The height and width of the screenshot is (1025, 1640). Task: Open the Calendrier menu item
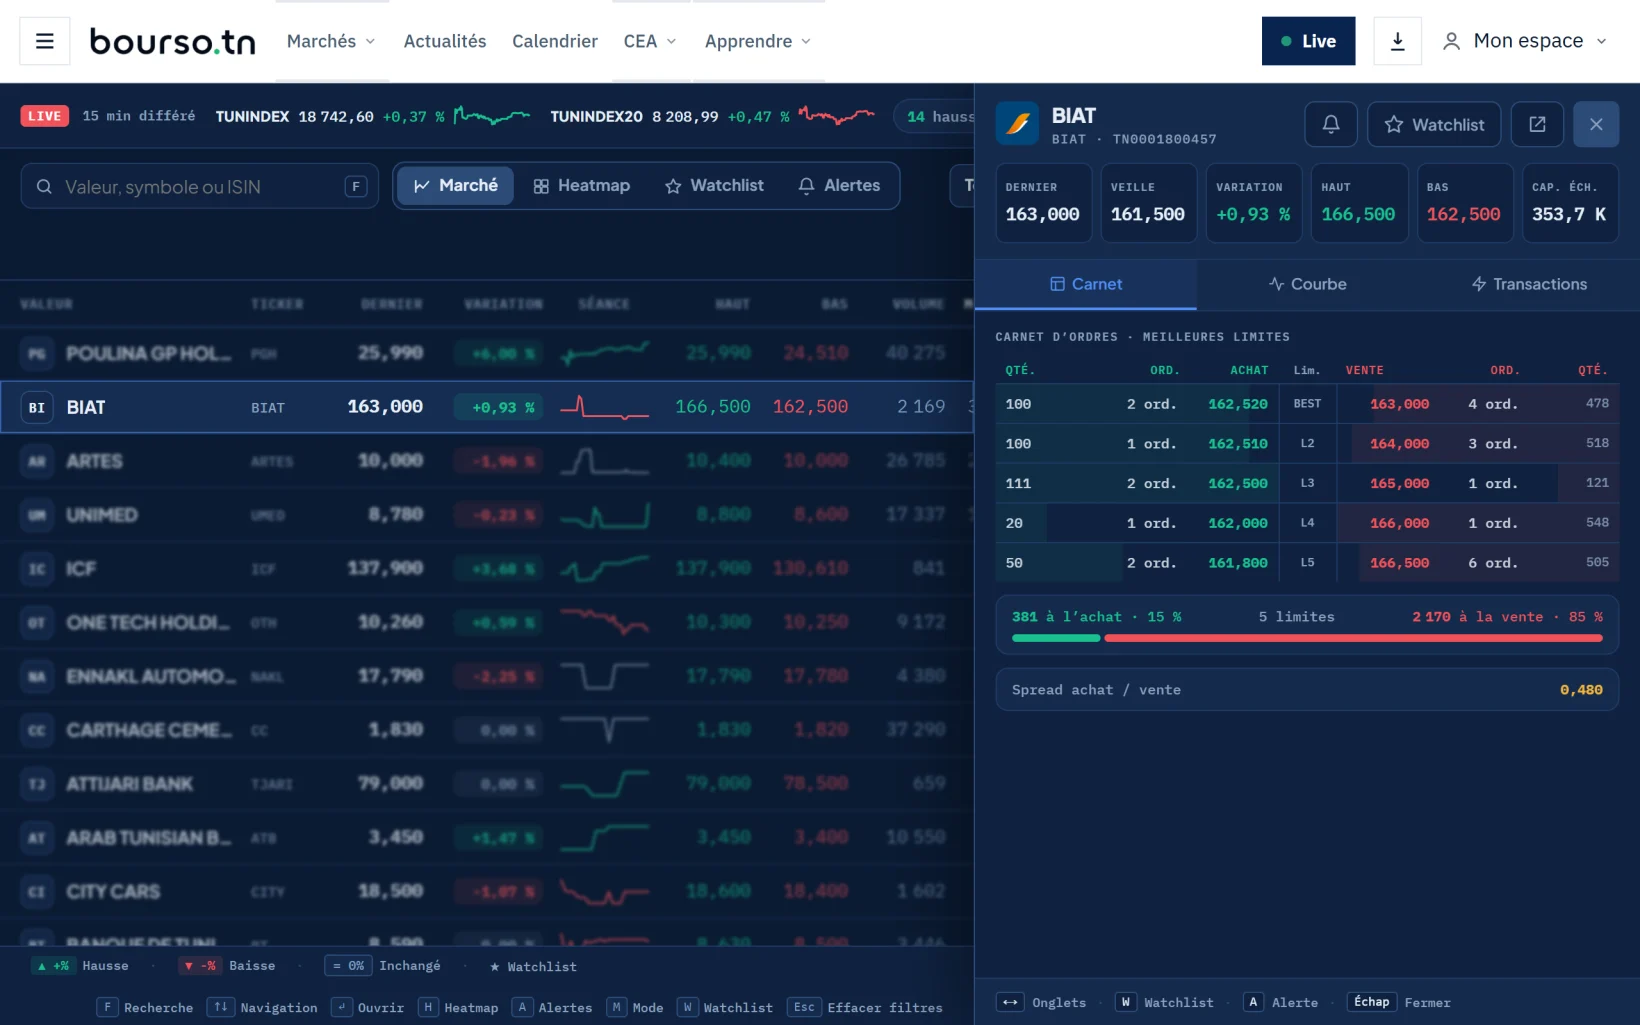(555, 41)
